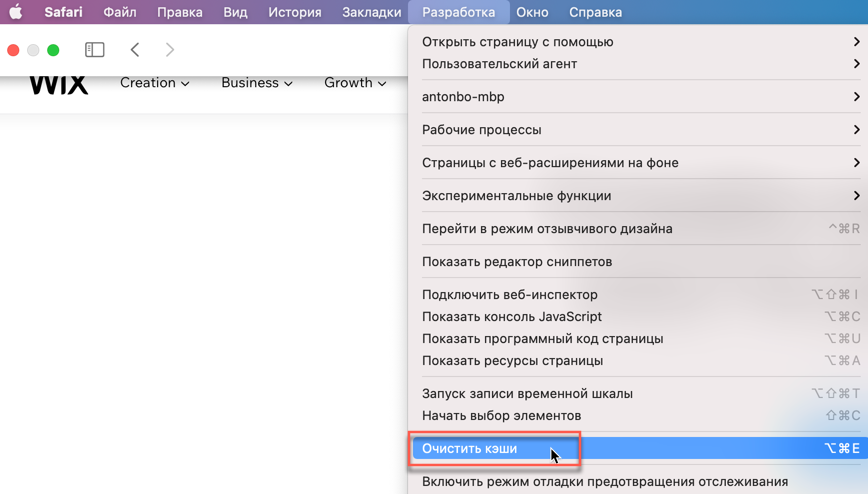Expand the Creation dropdown on Wix
Image resolution: width=868 pixels, height=494 pixels.
click(x=154, y=83)
